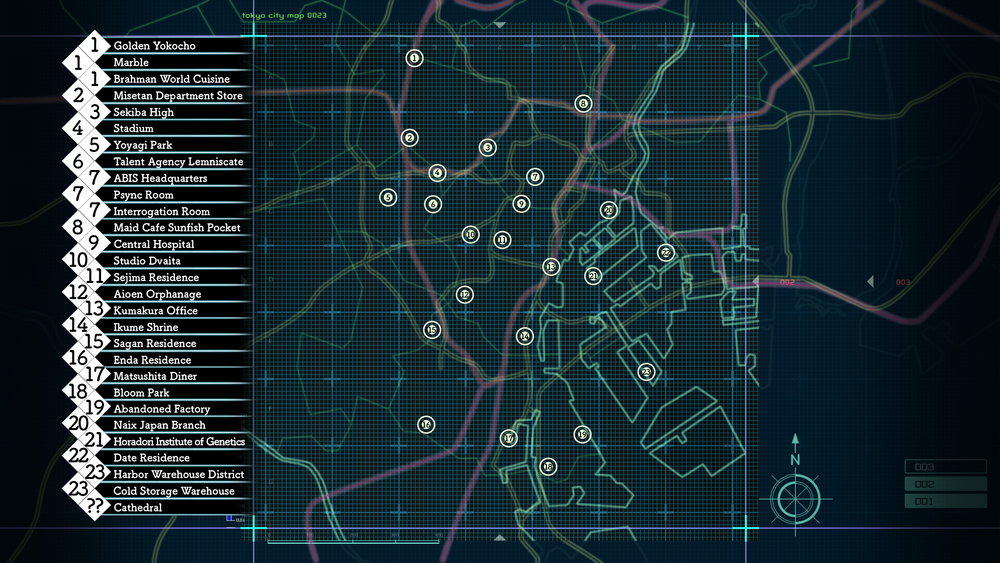Click map marker 21 on the map
The height and width of the screenshot is (563, 1000).
click(x=593, y=276)
